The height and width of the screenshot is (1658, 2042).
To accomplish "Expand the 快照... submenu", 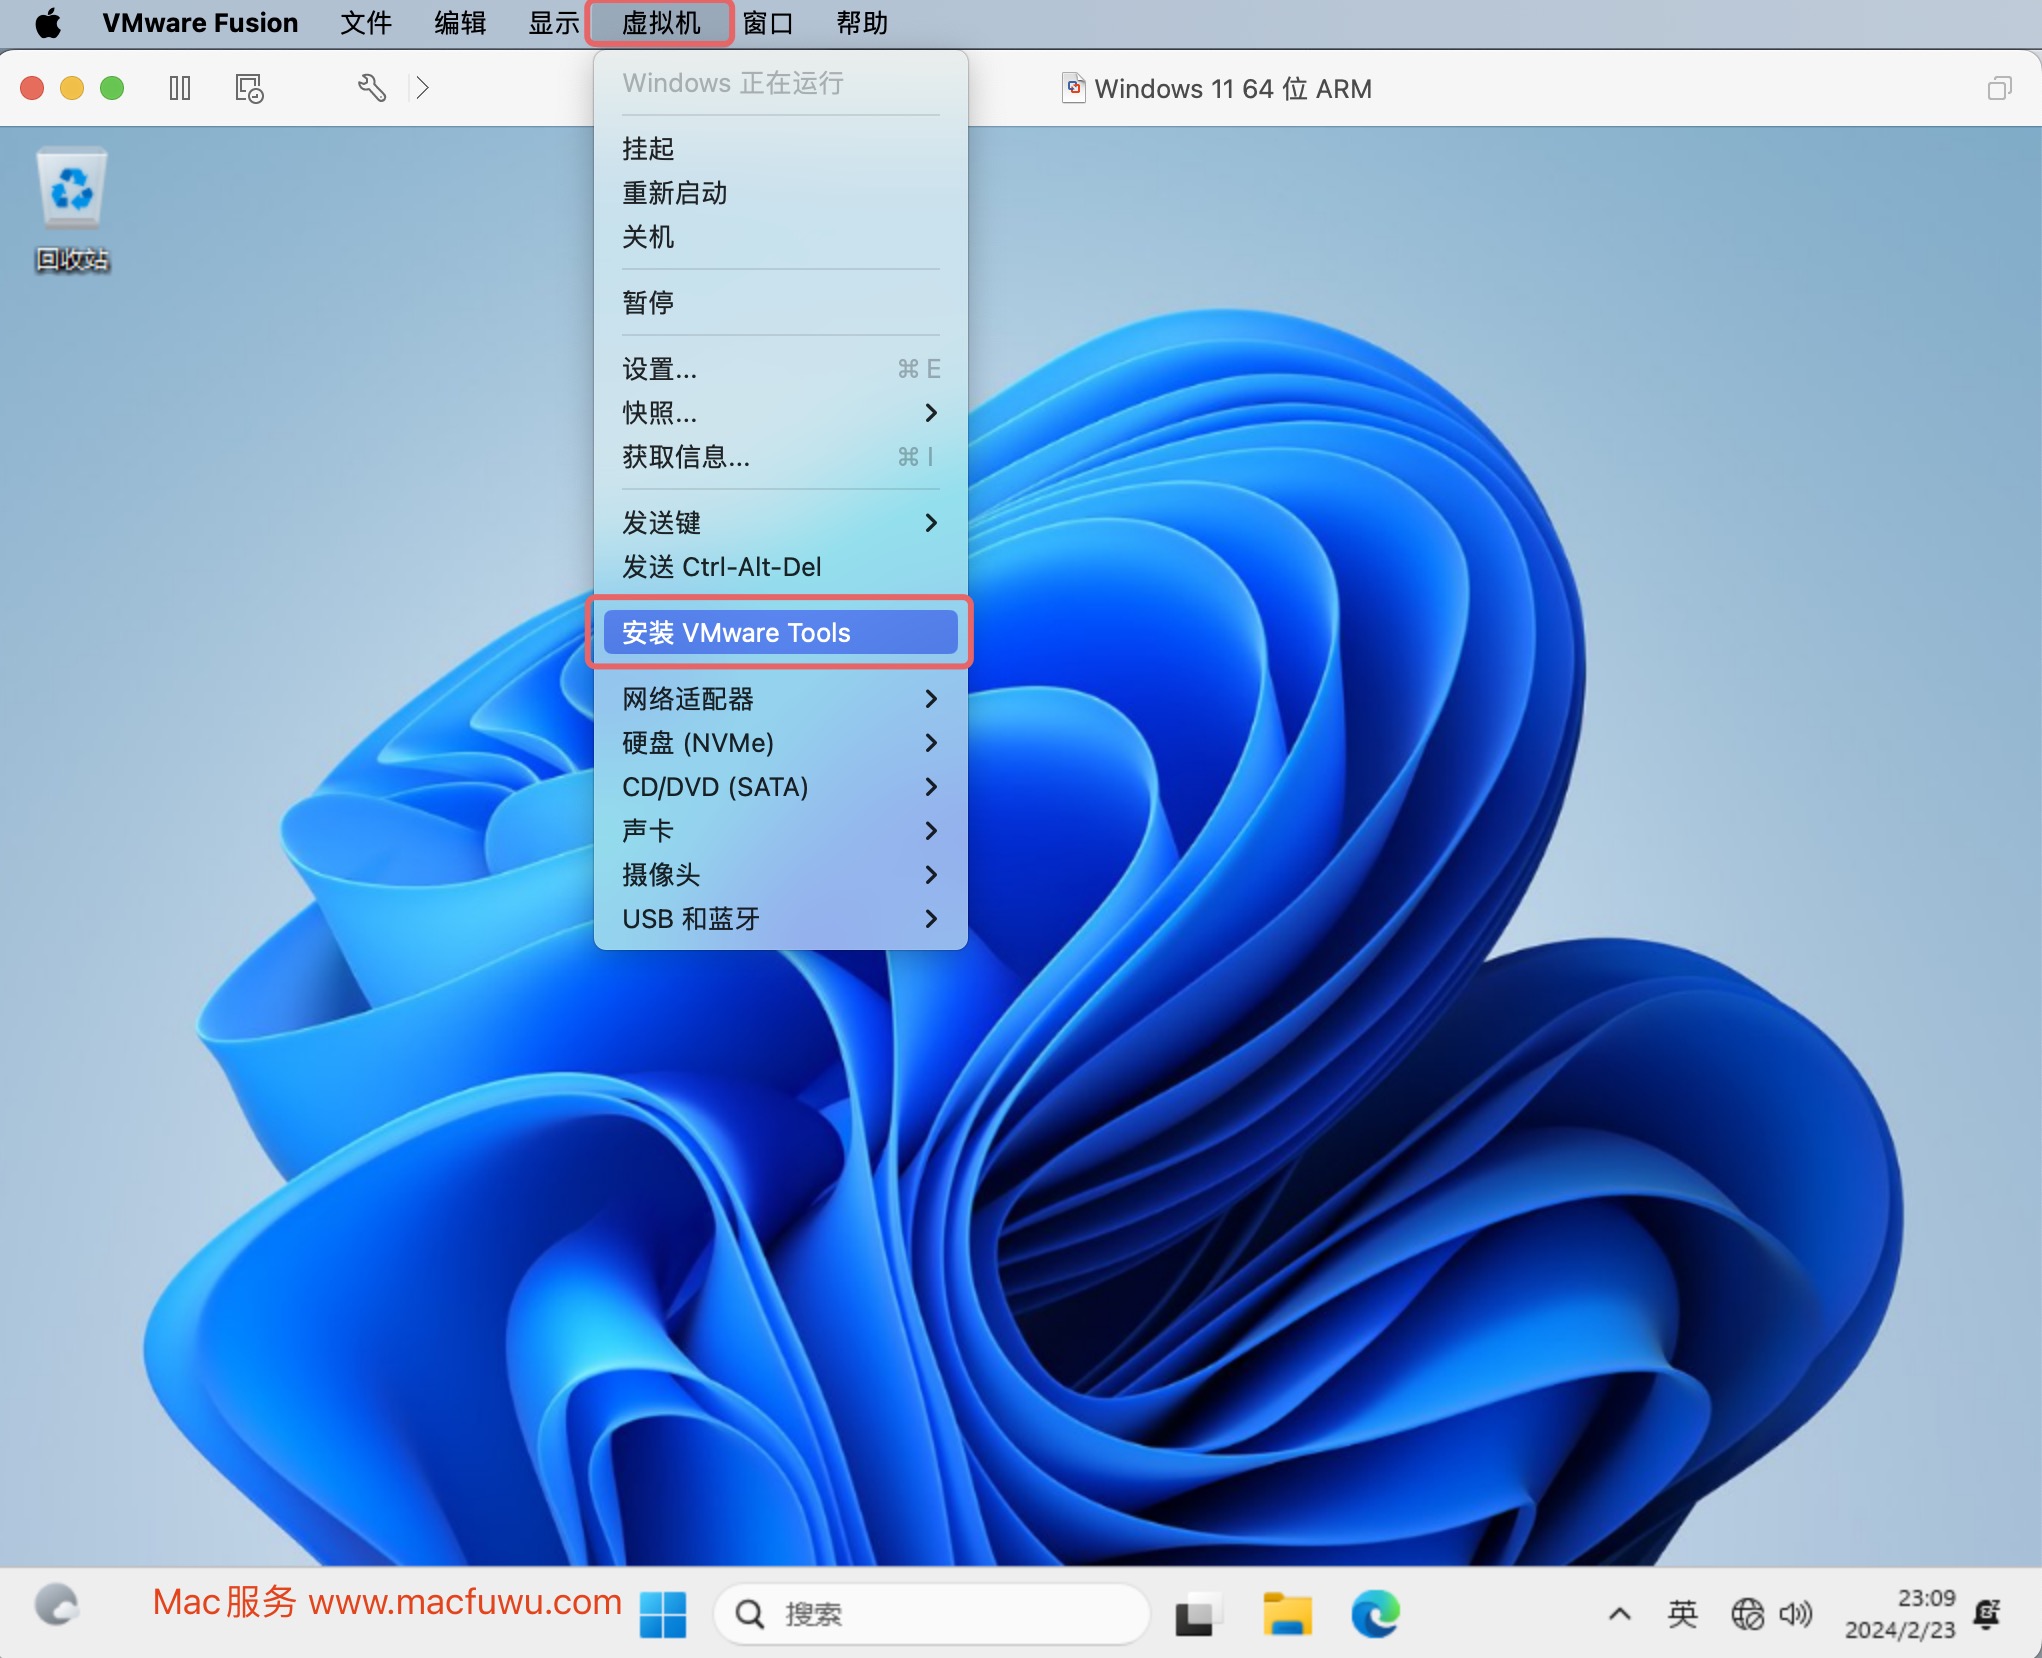I will pyautogui.click(x=780, y=413).
